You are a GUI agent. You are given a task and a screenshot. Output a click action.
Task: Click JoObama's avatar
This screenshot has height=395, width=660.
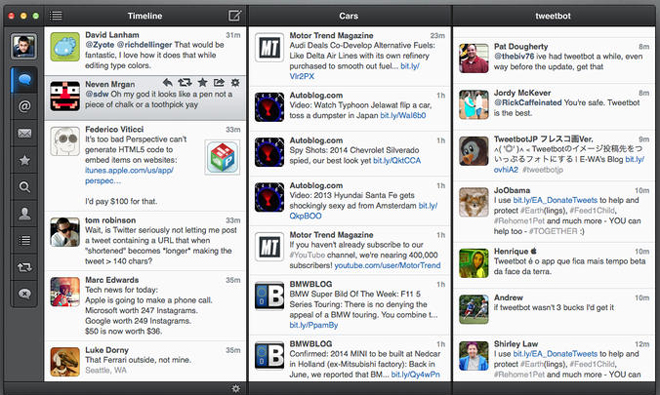[x=474, y=202]
